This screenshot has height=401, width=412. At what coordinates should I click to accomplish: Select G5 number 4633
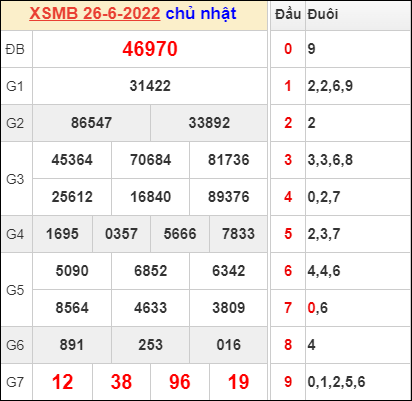tap(150, 308)
